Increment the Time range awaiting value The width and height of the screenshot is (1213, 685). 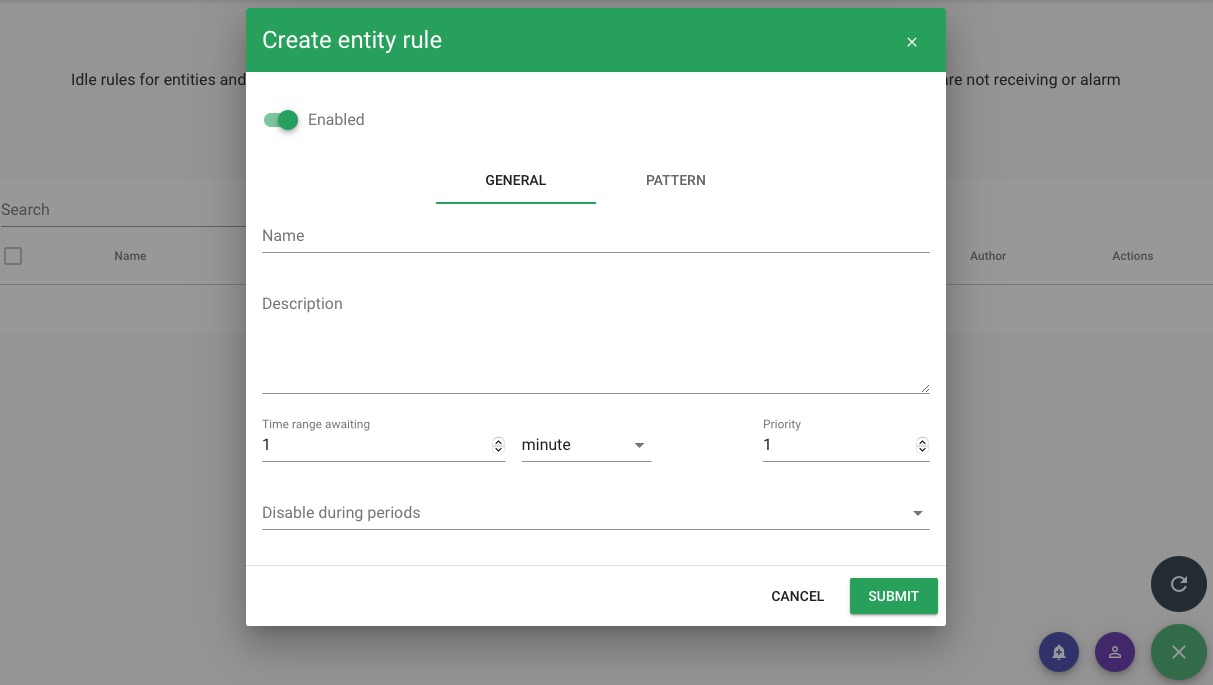(x=498, y=440)
